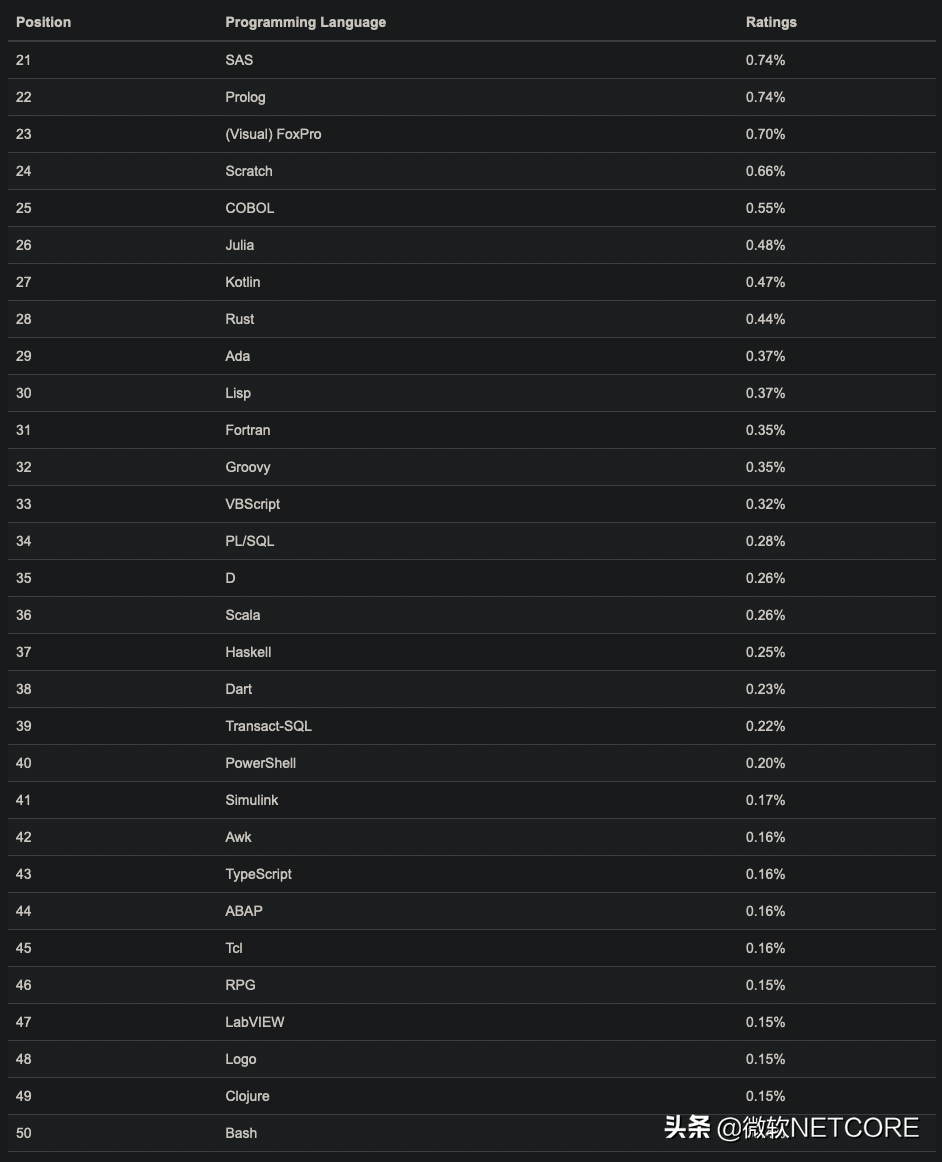This screenshot has height=1162, width=942.
Task: Click the Ratings column header
Action: [x=771, y=22]
